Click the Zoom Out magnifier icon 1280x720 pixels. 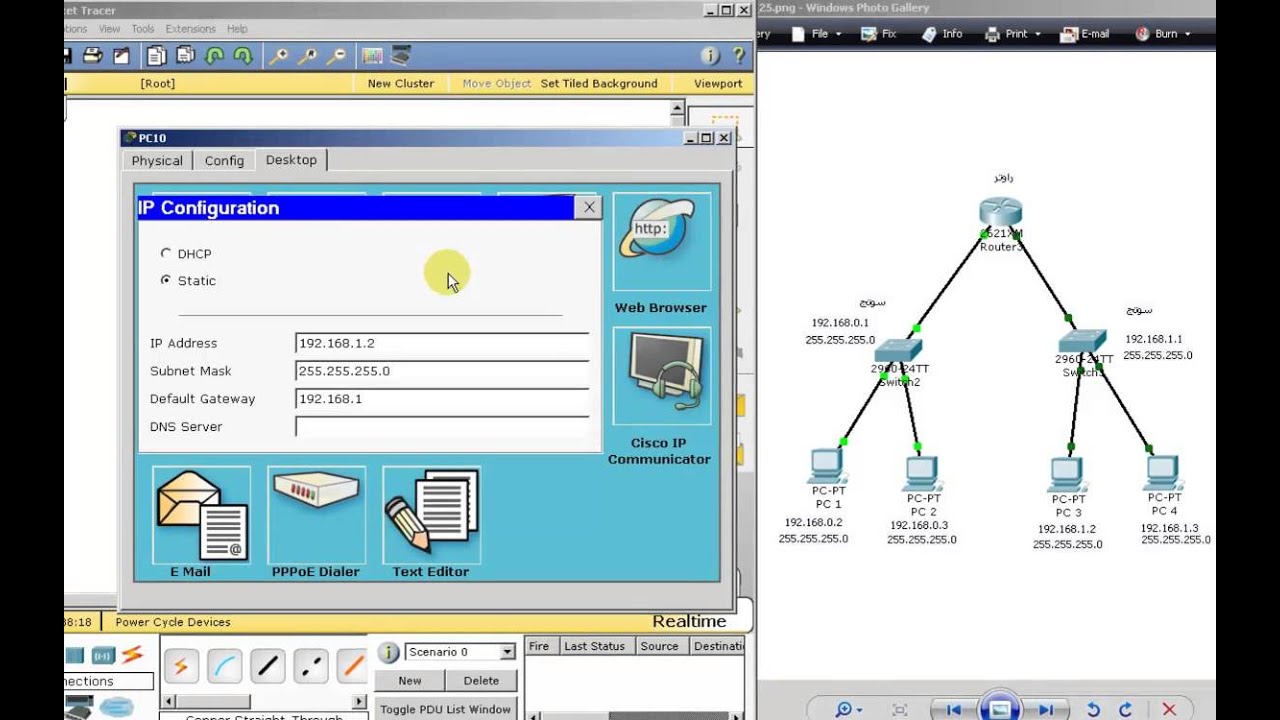pyautogui.click(x=338, y=56)
